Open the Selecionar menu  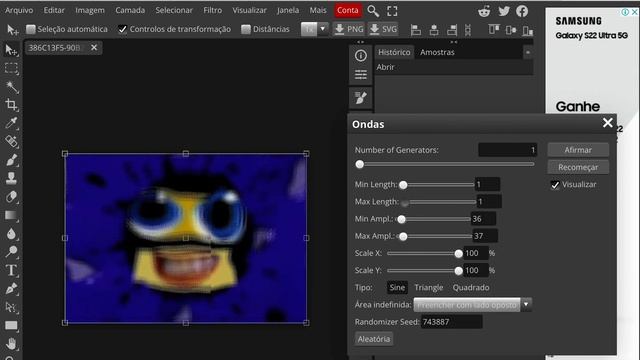[x=174, y=10]
